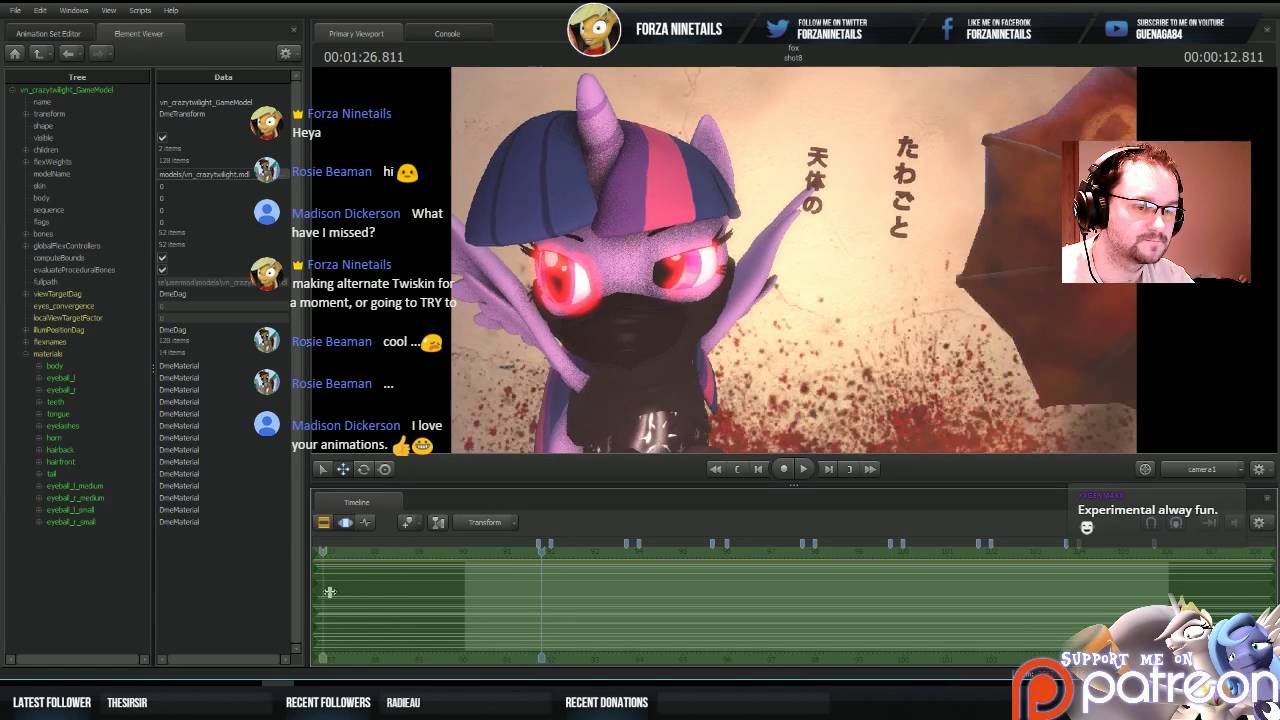Click the Twitter bird icon in banner
The width and height of the screenshot is (1280, 720).
click(778, 29)
